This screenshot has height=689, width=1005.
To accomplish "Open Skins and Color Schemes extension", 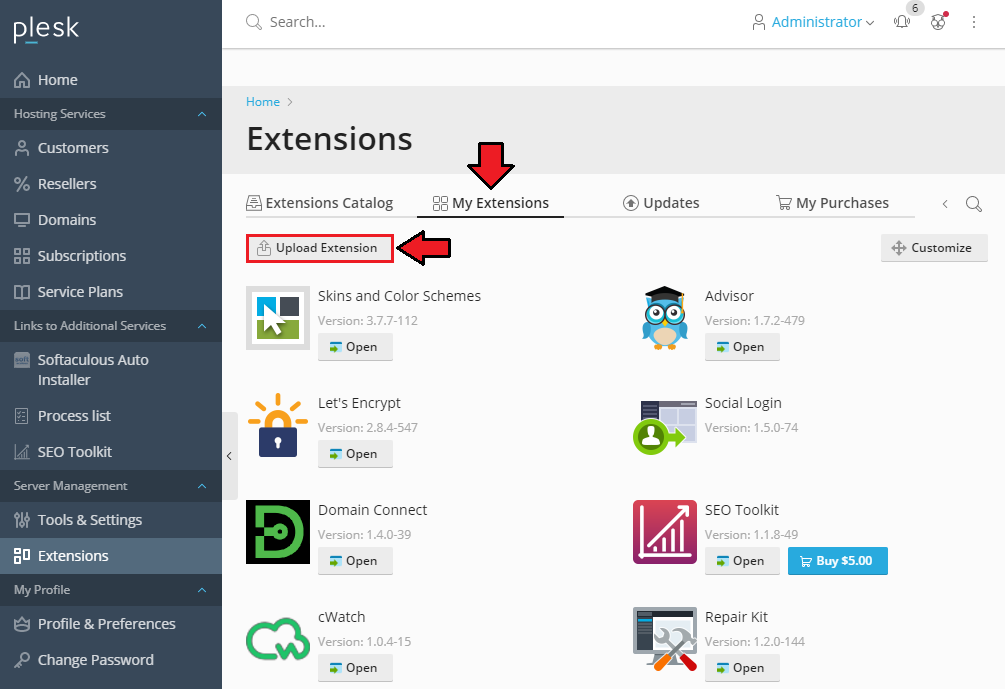I will click(355, 347).
